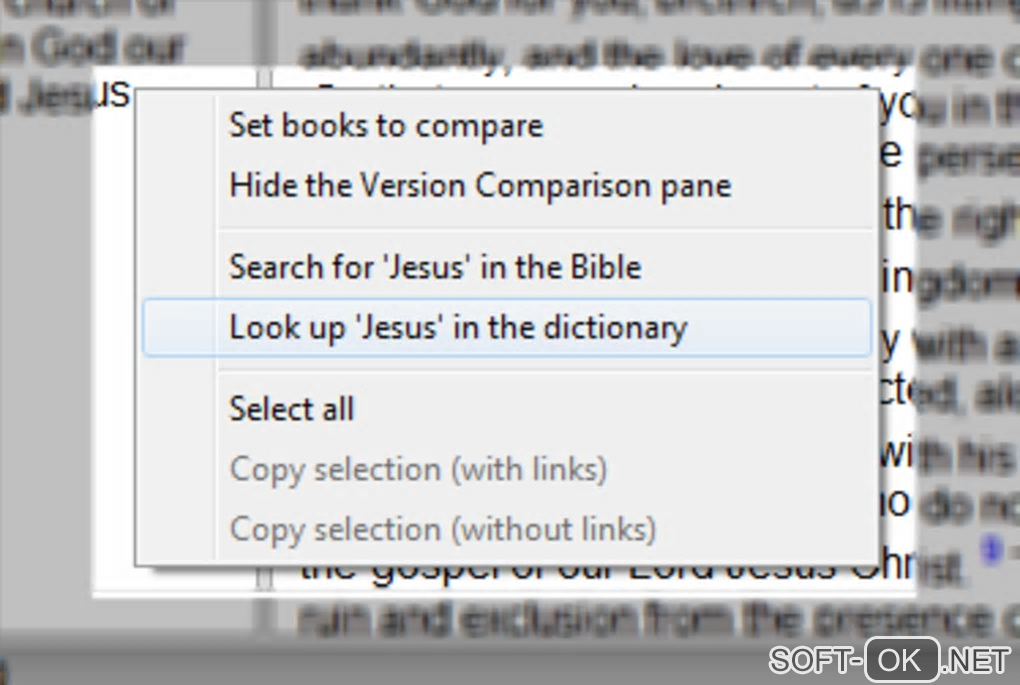
Task: Choose 'Select all' from context menu
Action: point(292,409)
